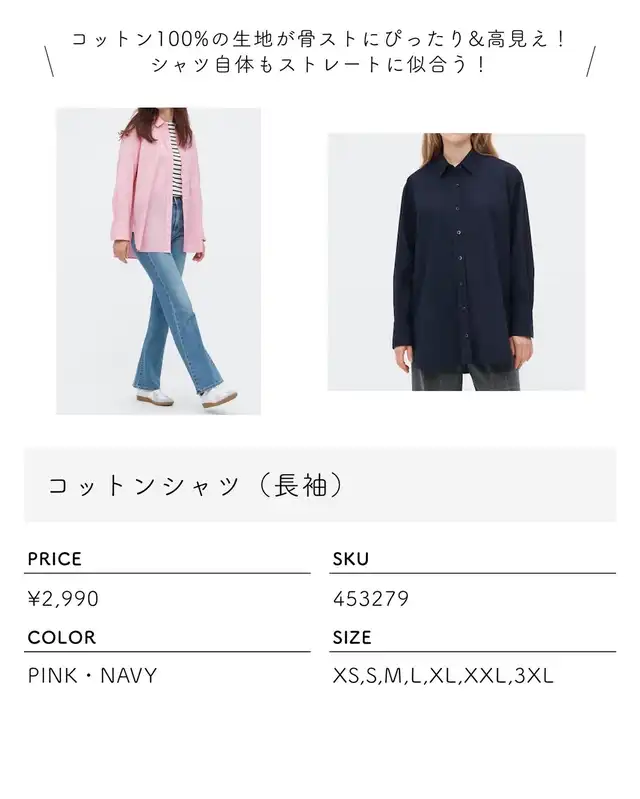The width and height of the screenshot is (640, 799).
Task: Click the right decorative slash mark
Action: coord(591,61)
